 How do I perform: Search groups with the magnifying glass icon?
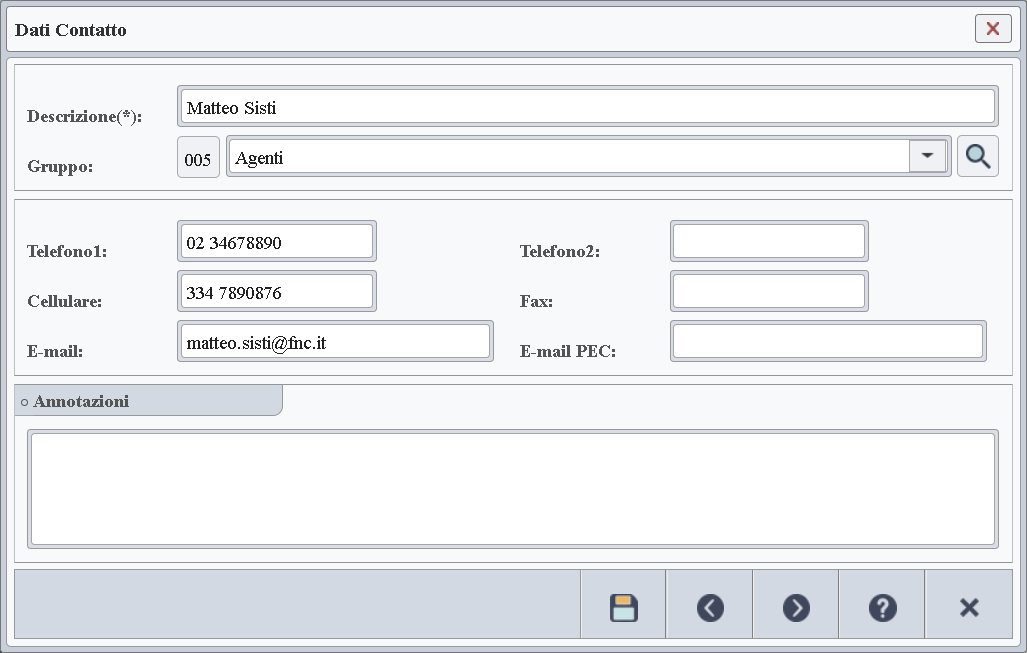[x=977, y=157]
